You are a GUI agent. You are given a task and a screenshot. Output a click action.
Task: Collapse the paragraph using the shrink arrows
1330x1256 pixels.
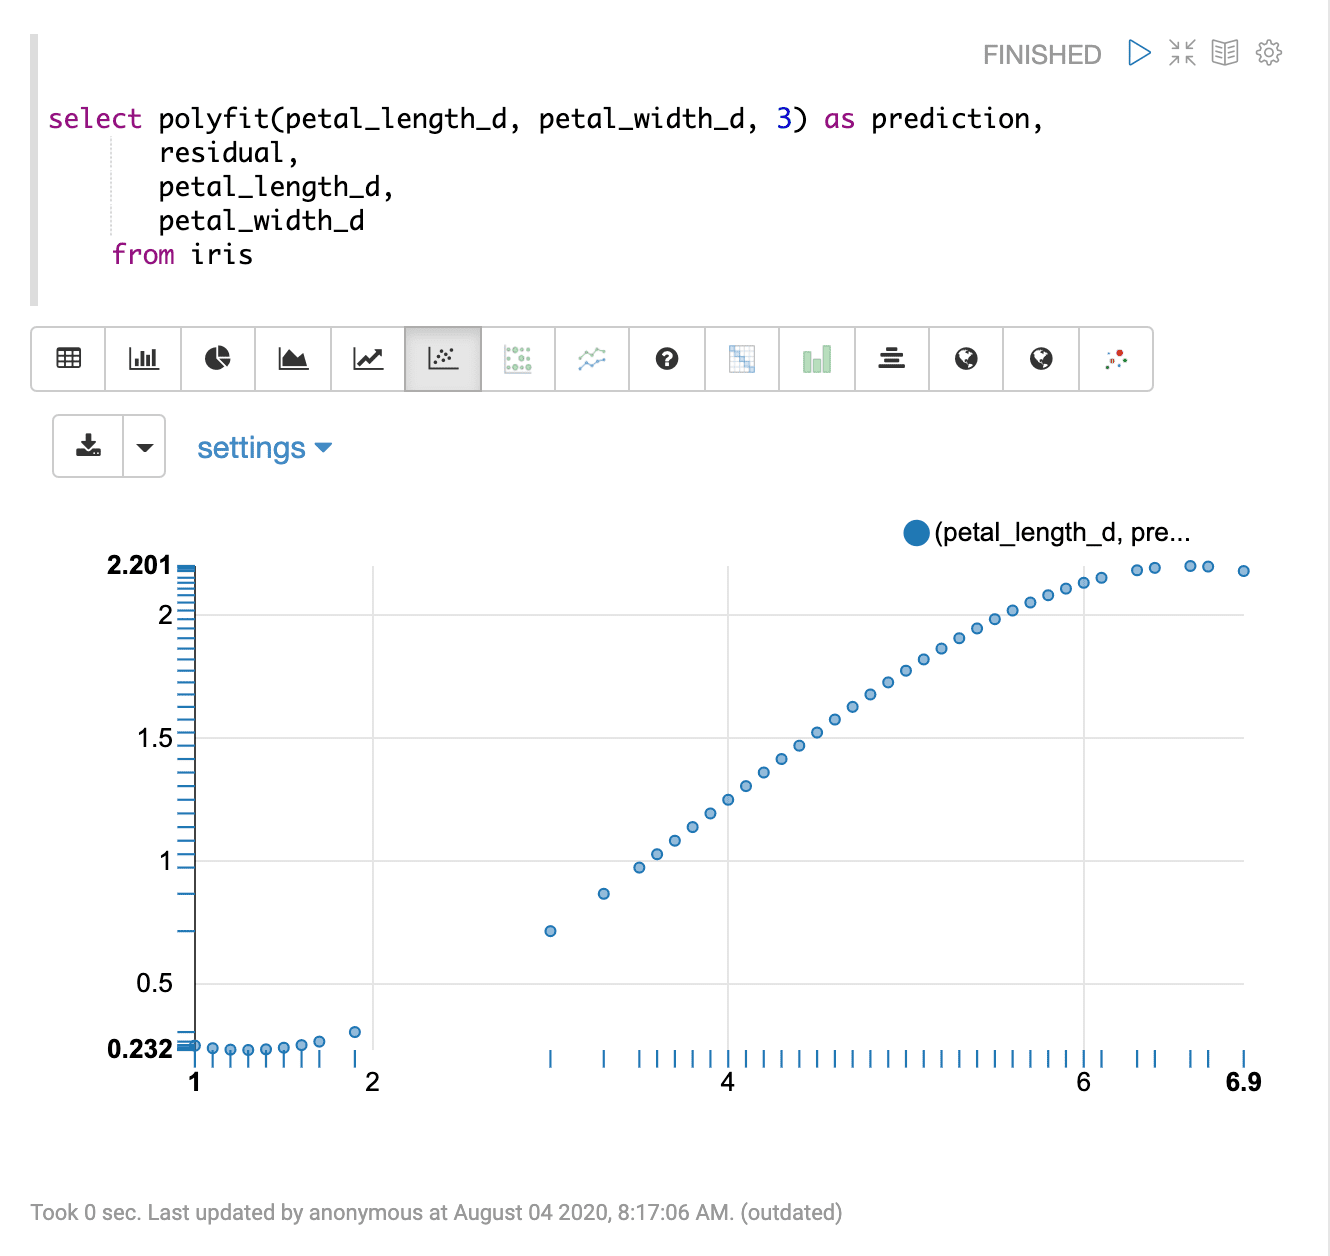tap(1181, 53)
